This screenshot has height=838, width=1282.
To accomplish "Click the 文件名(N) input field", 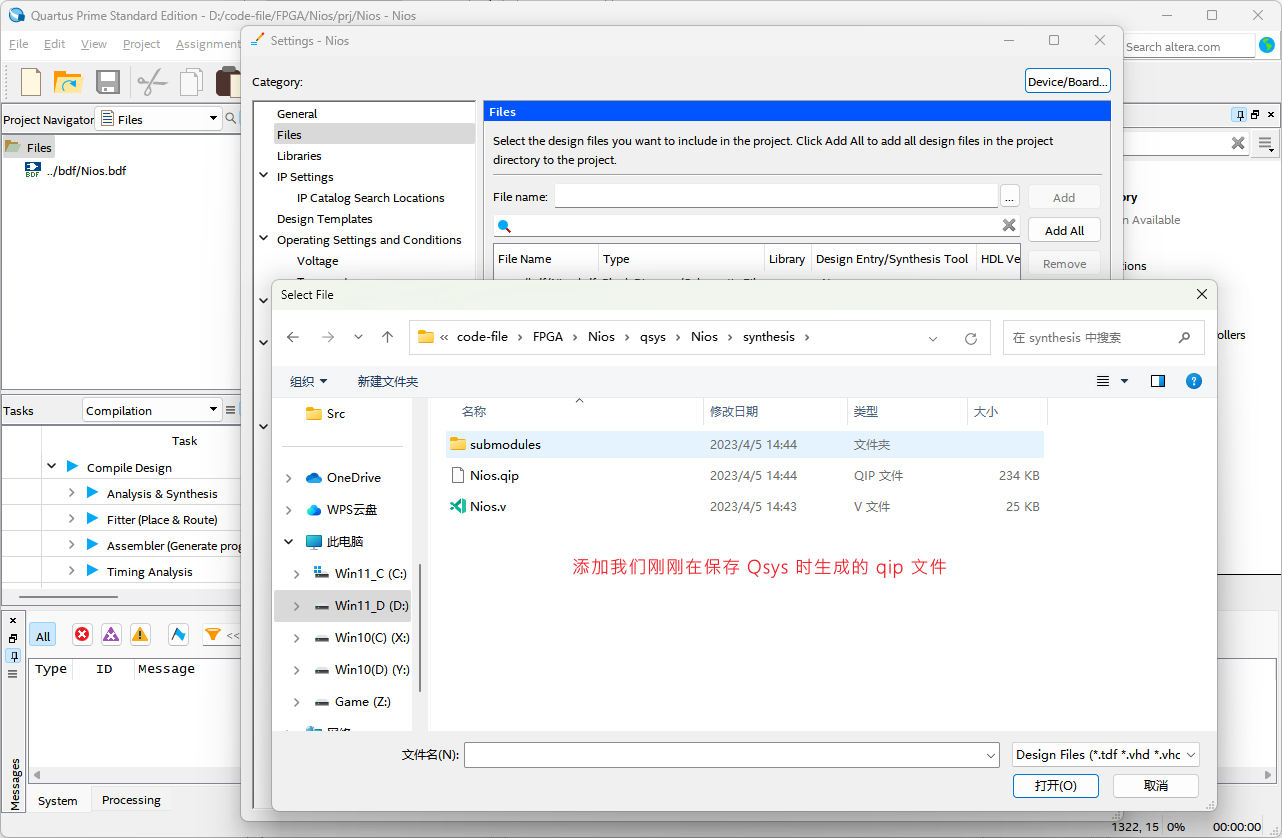I will click(732, 755).
